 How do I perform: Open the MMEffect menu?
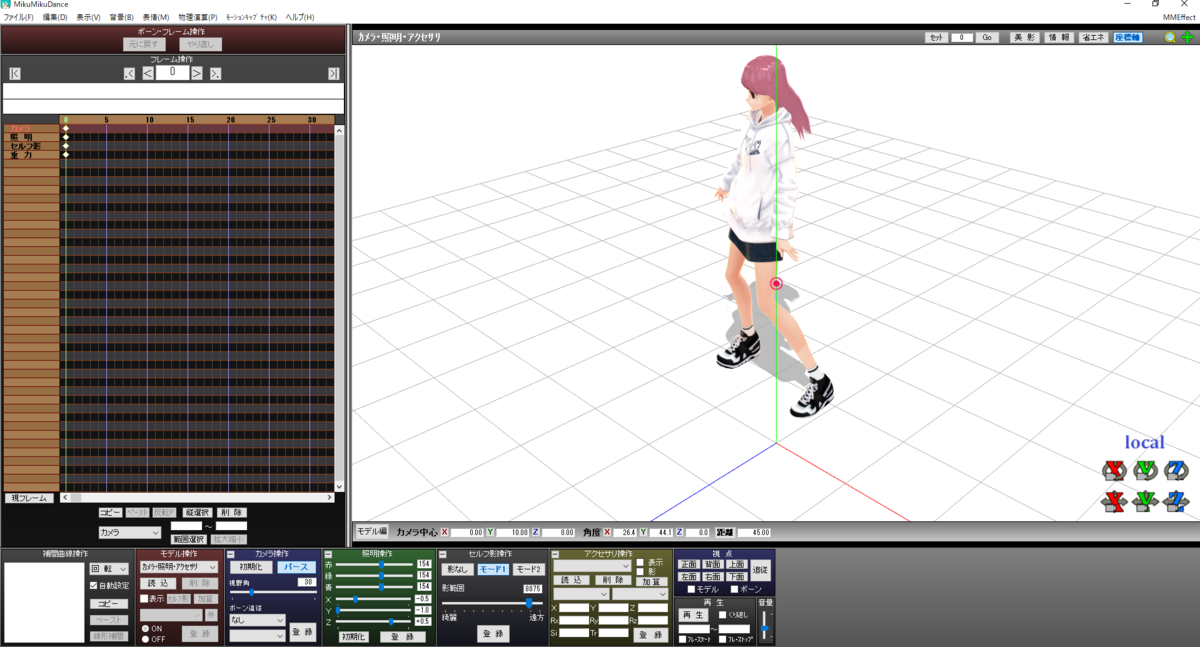[1178, 17]
